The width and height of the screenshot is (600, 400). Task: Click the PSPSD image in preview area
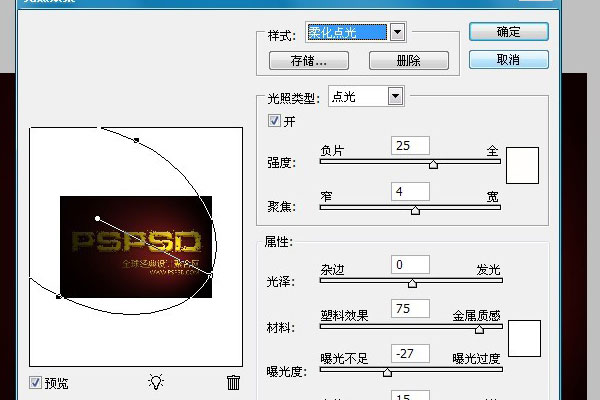pyautogui.click(x=136, y=246)
